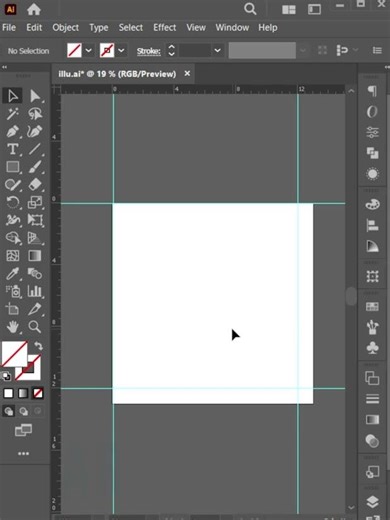Select the Perspective Grid tool
Screen dimensions: 390x520
click(x=35, y=238)
